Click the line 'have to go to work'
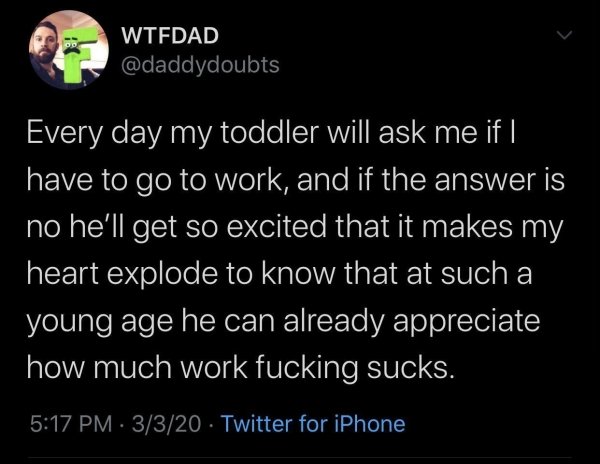This screenshot has width=600, height=464. pyautogui.click(x=296, y=181)
